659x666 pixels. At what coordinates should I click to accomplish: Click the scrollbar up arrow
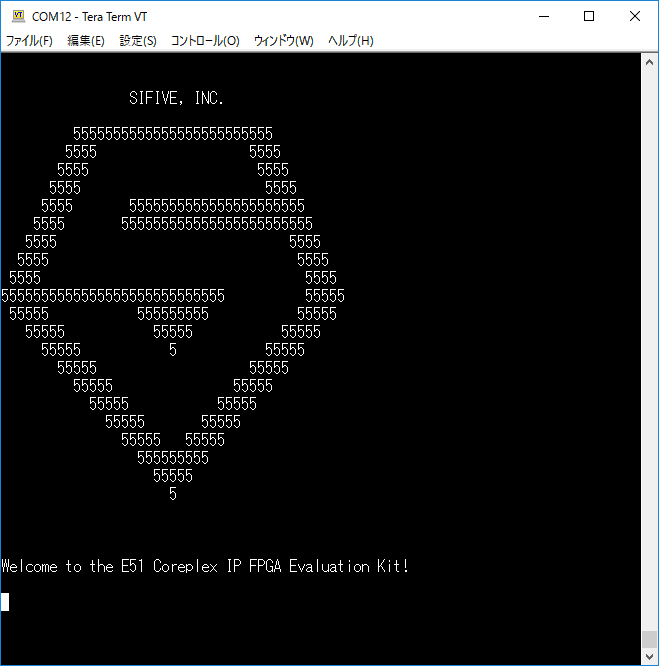(649, 62)
